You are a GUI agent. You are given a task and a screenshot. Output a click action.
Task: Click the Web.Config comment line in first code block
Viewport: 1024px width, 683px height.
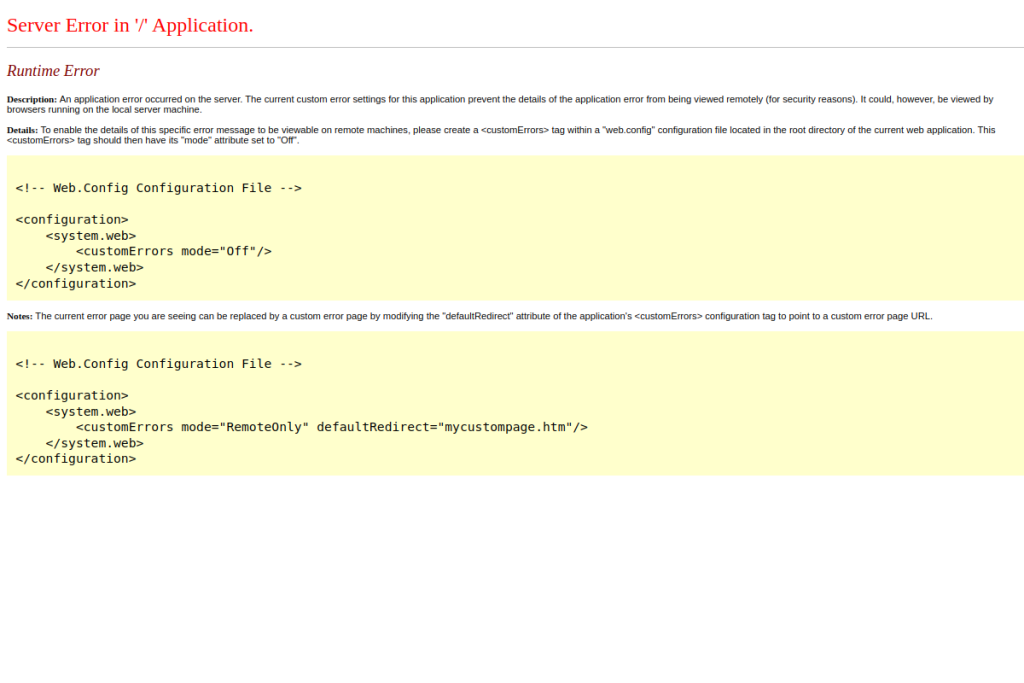[x=158, y=188]
